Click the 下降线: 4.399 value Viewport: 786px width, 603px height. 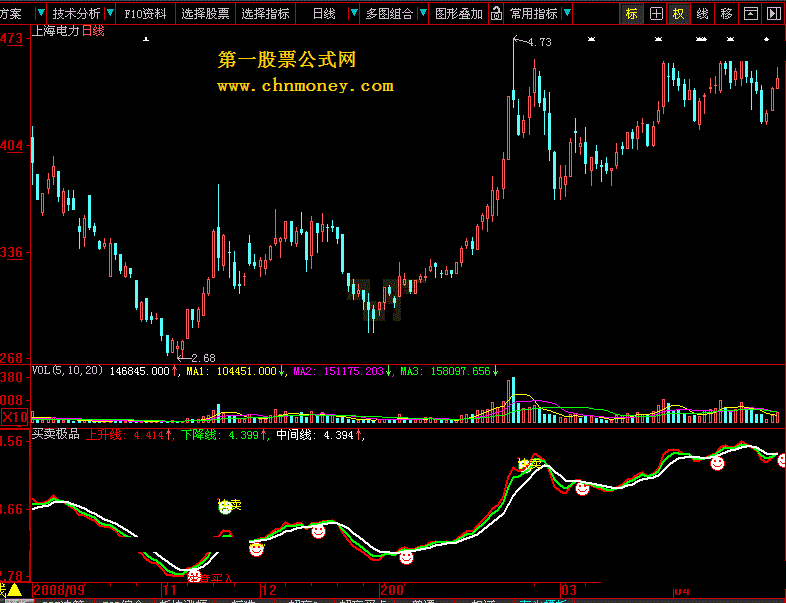220,435
